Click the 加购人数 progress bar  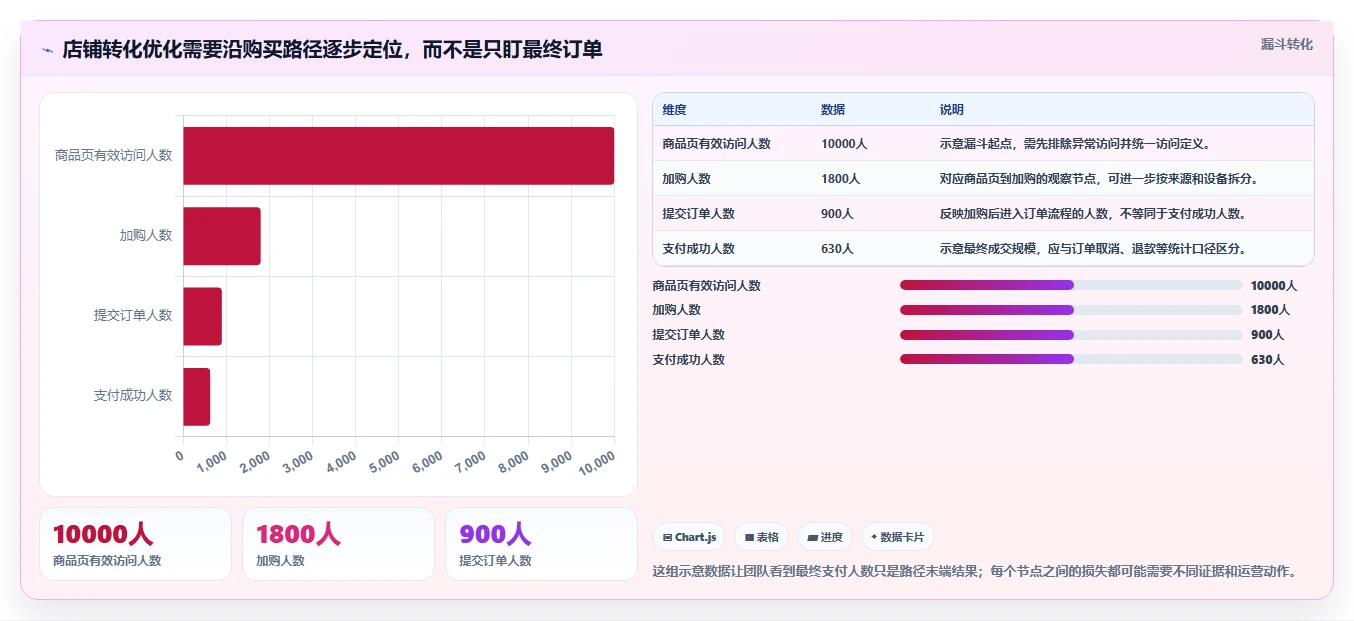(x=1071, y=310)
